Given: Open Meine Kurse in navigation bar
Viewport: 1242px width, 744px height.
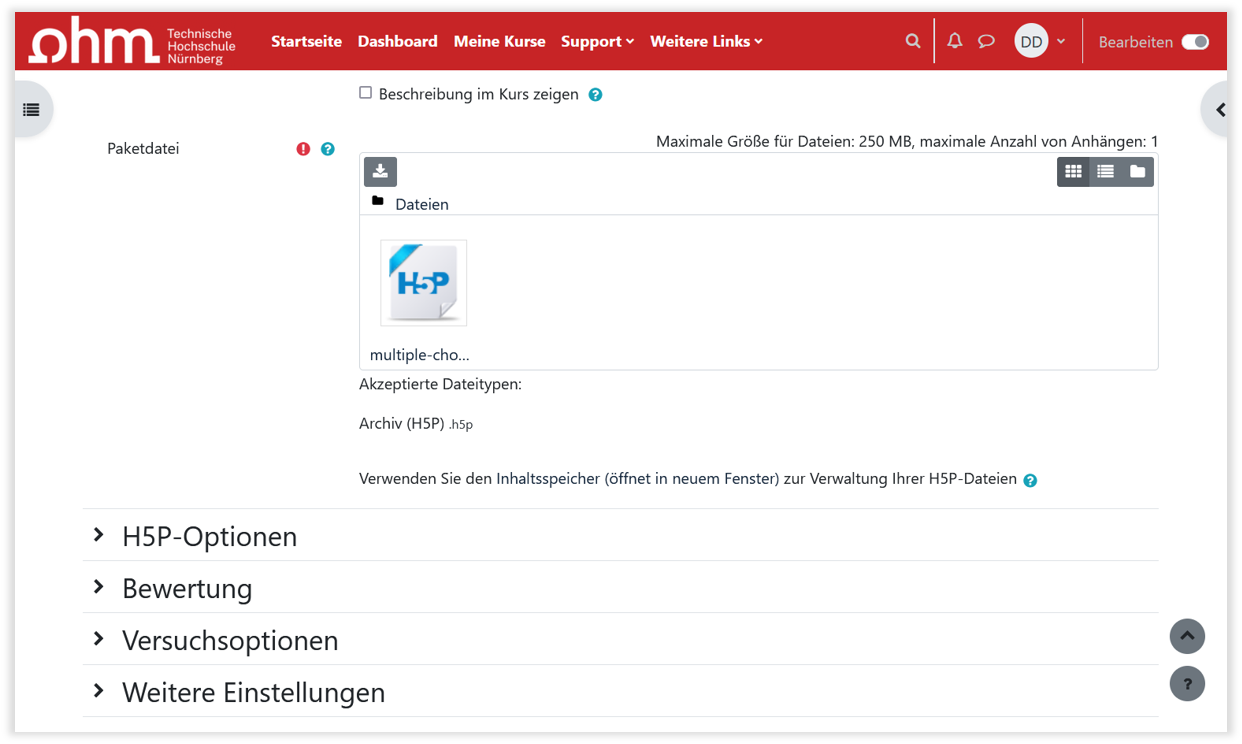Looking at the screenshot, I should (499, 41).
